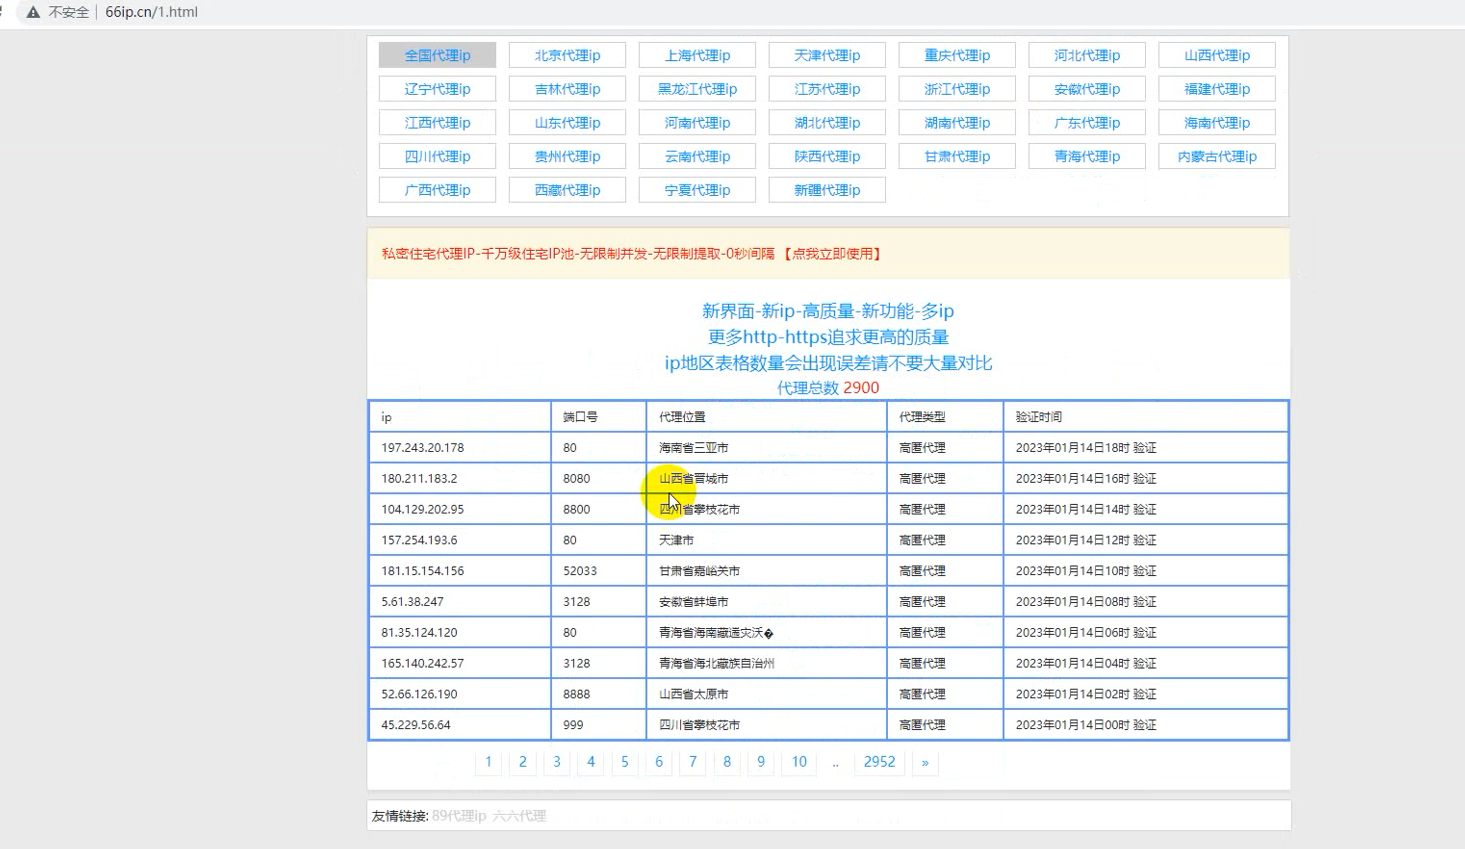
Task: Go to 辽宁代理ip page
Action: (x=437, y=89)
